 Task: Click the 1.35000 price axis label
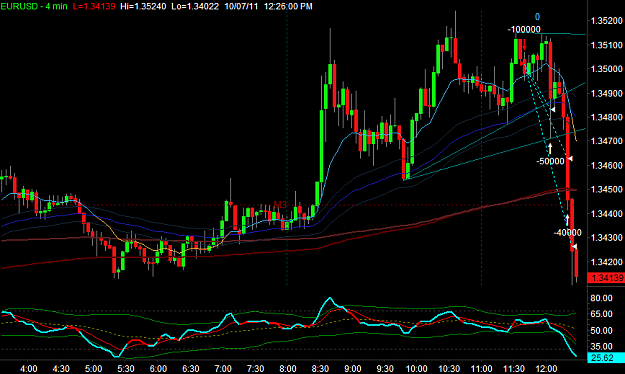tap(607, 69)
